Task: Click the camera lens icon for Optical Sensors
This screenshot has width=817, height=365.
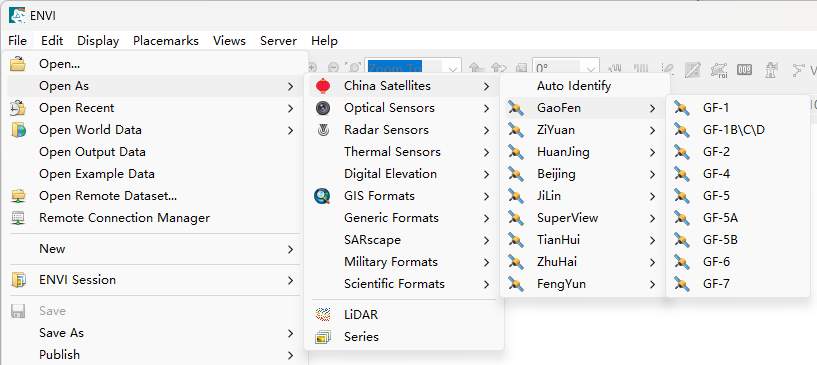Action: pos(323,108)
